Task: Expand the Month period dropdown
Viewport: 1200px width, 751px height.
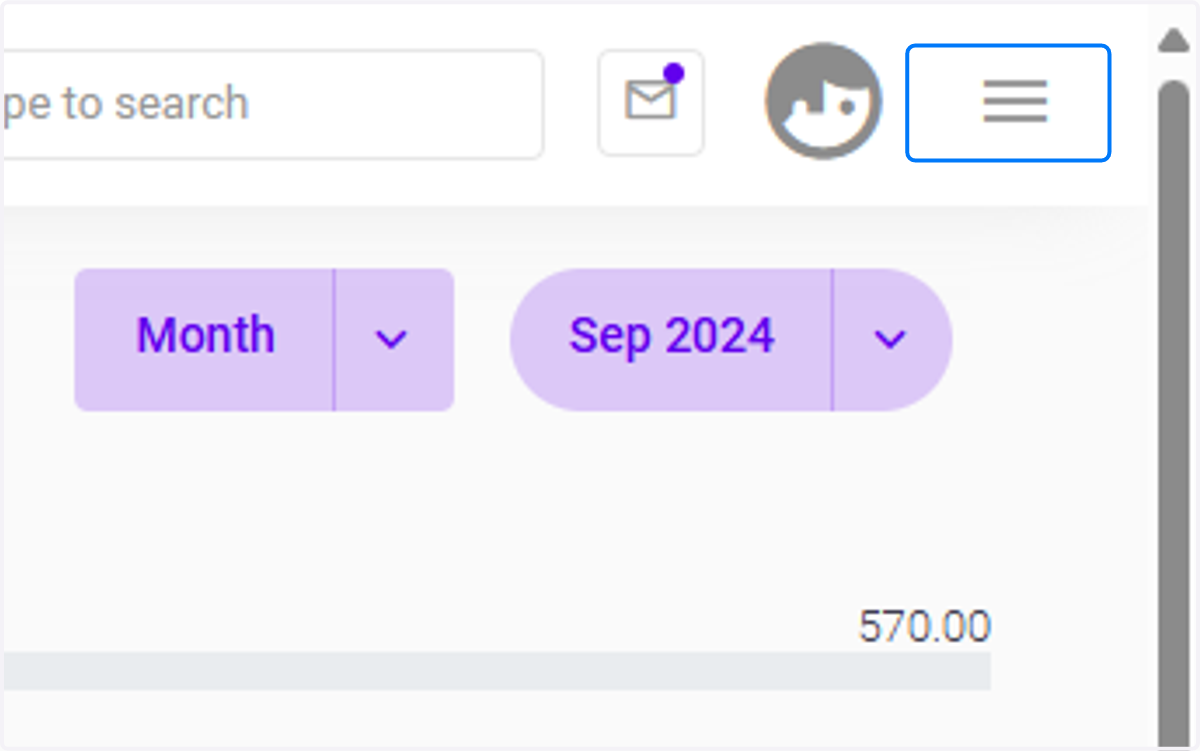Action: [394, 340]
